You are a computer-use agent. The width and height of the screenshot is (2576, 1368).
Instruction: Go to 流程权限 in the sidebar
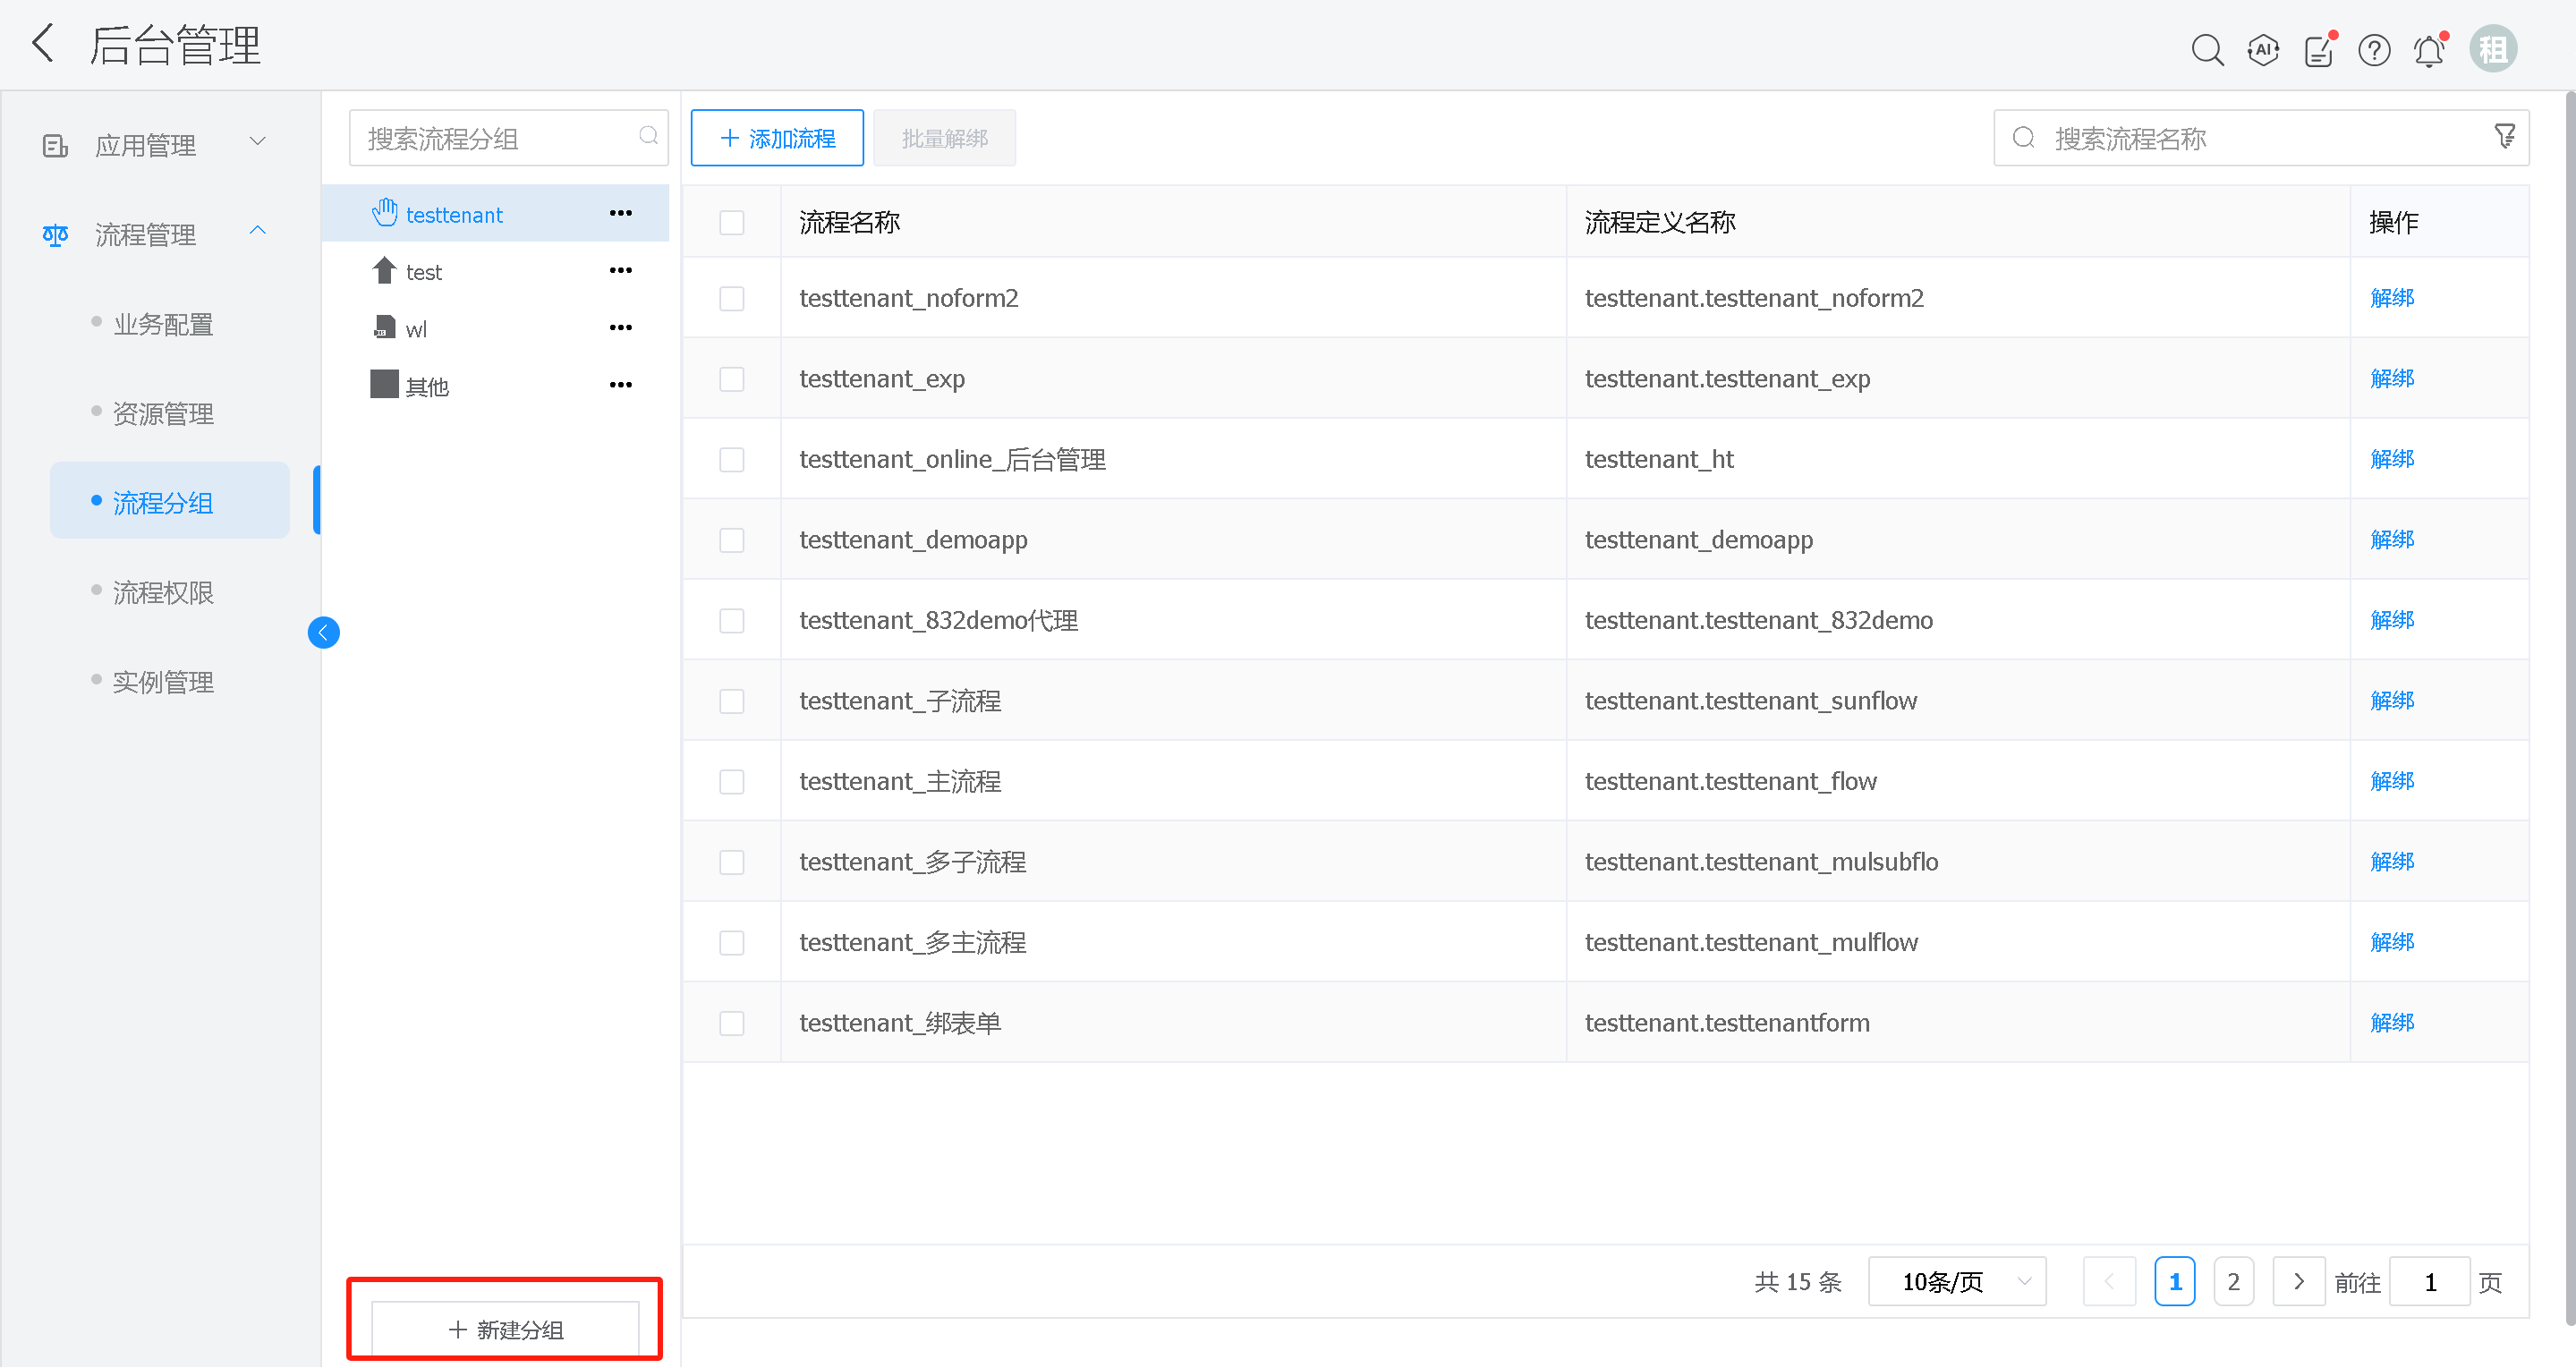[163, 593]
